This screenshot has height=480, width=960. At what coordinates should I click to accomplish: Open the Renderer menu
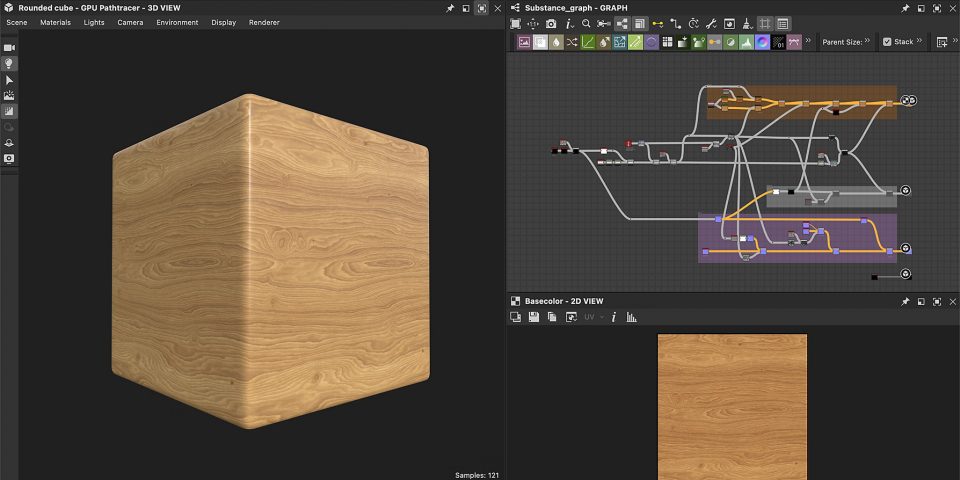click(x=264, y=22)
